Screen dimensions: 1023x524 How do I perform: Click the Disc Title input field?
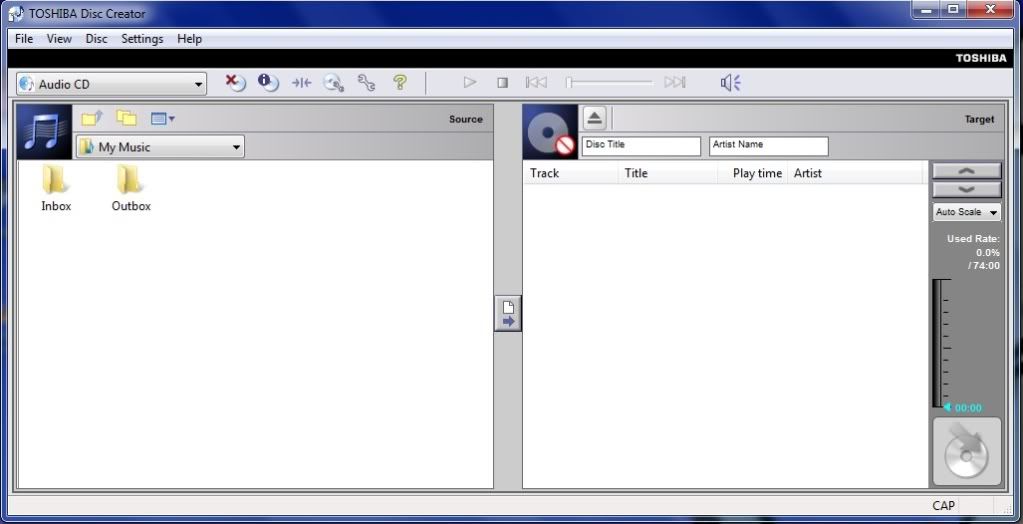tap(641, 146)
